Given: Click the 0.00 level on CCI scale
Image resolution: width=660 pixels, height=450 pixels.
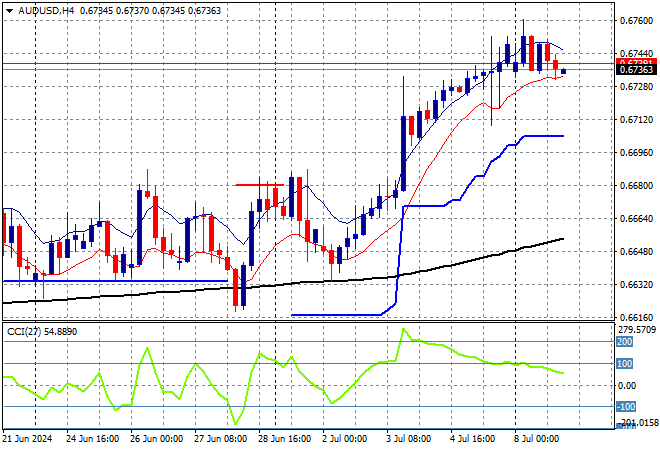Looking at the screenshot, I should click(x=627, y=386).
